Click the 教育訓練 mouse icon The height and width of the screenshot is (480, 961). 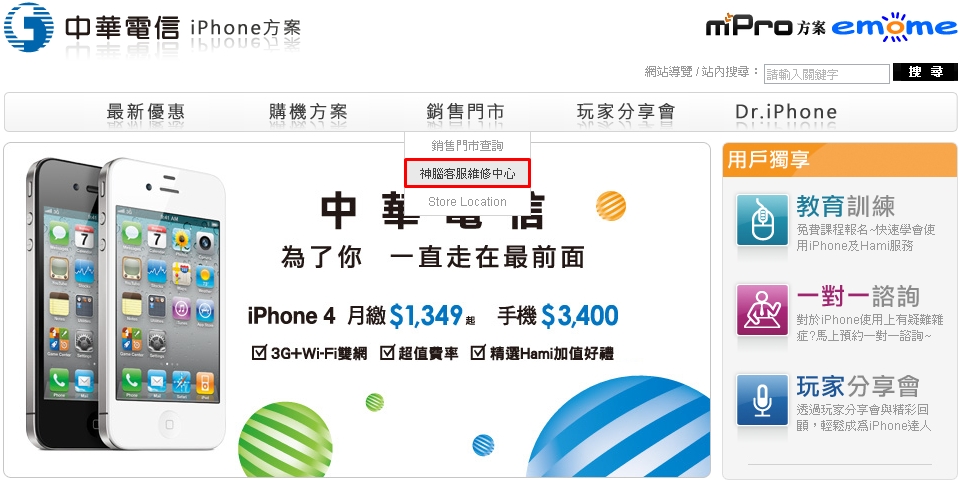(x=762, y=219)
